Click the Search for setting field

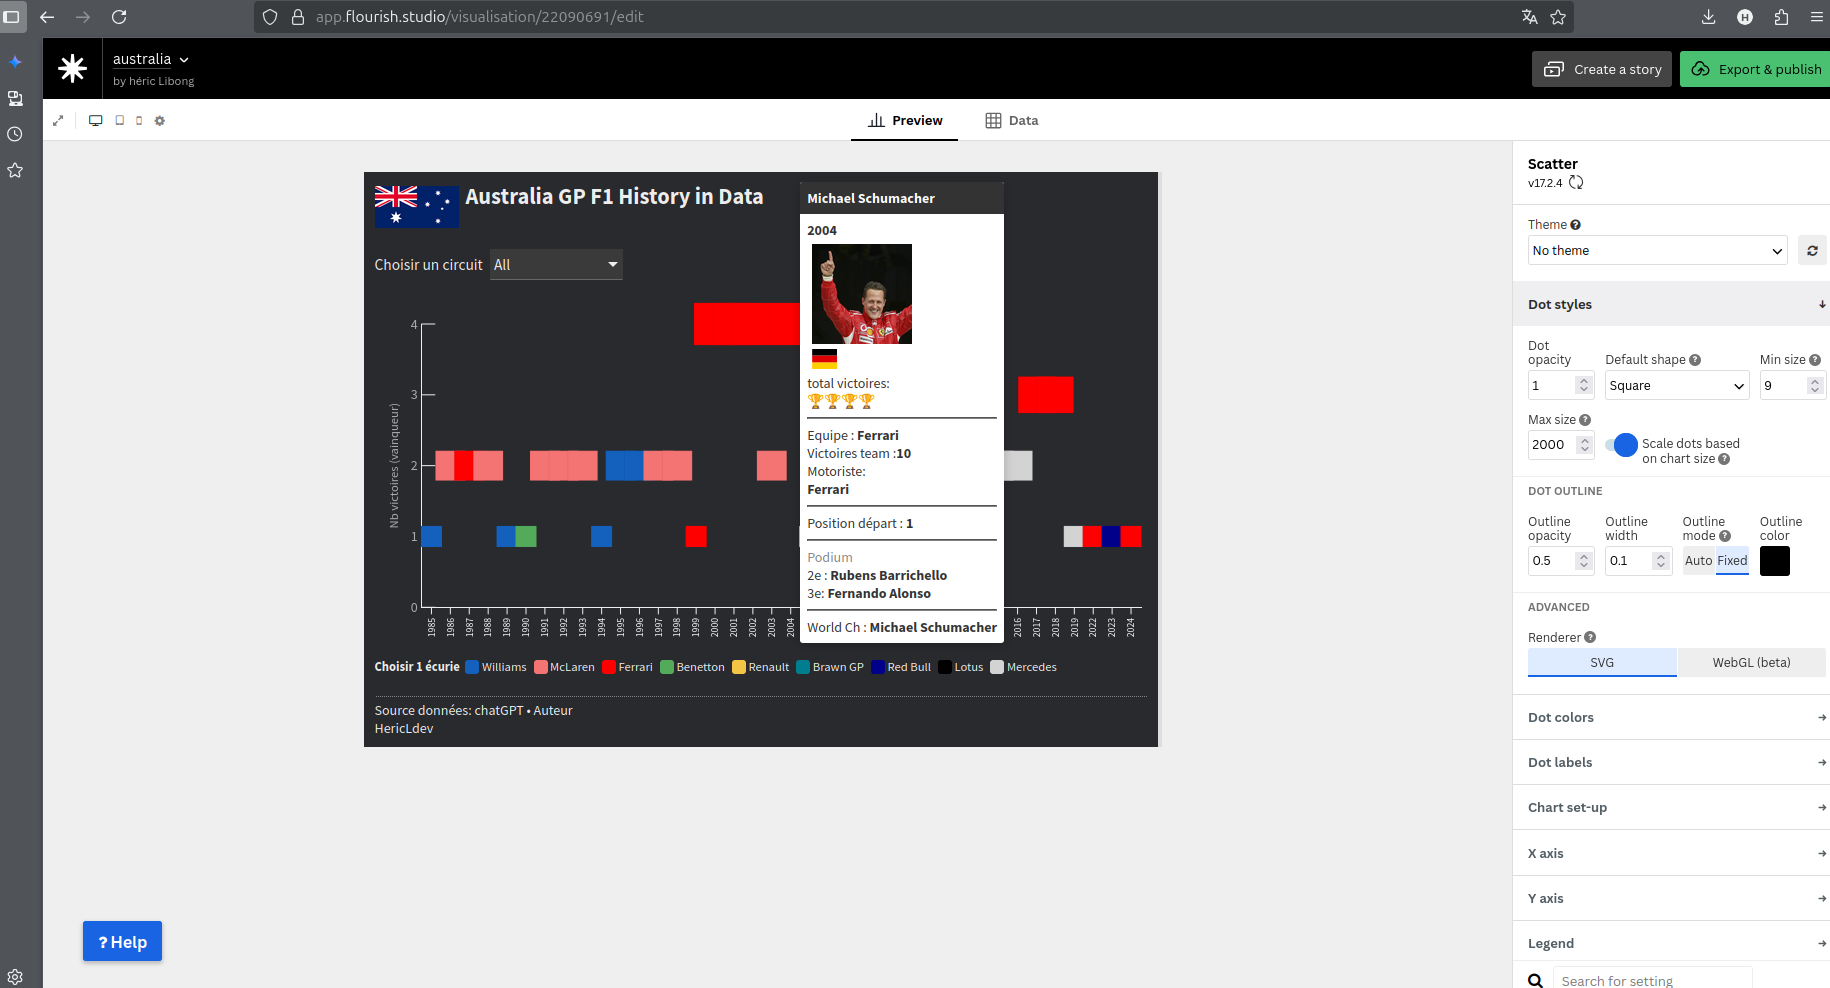click(1652, 981)
